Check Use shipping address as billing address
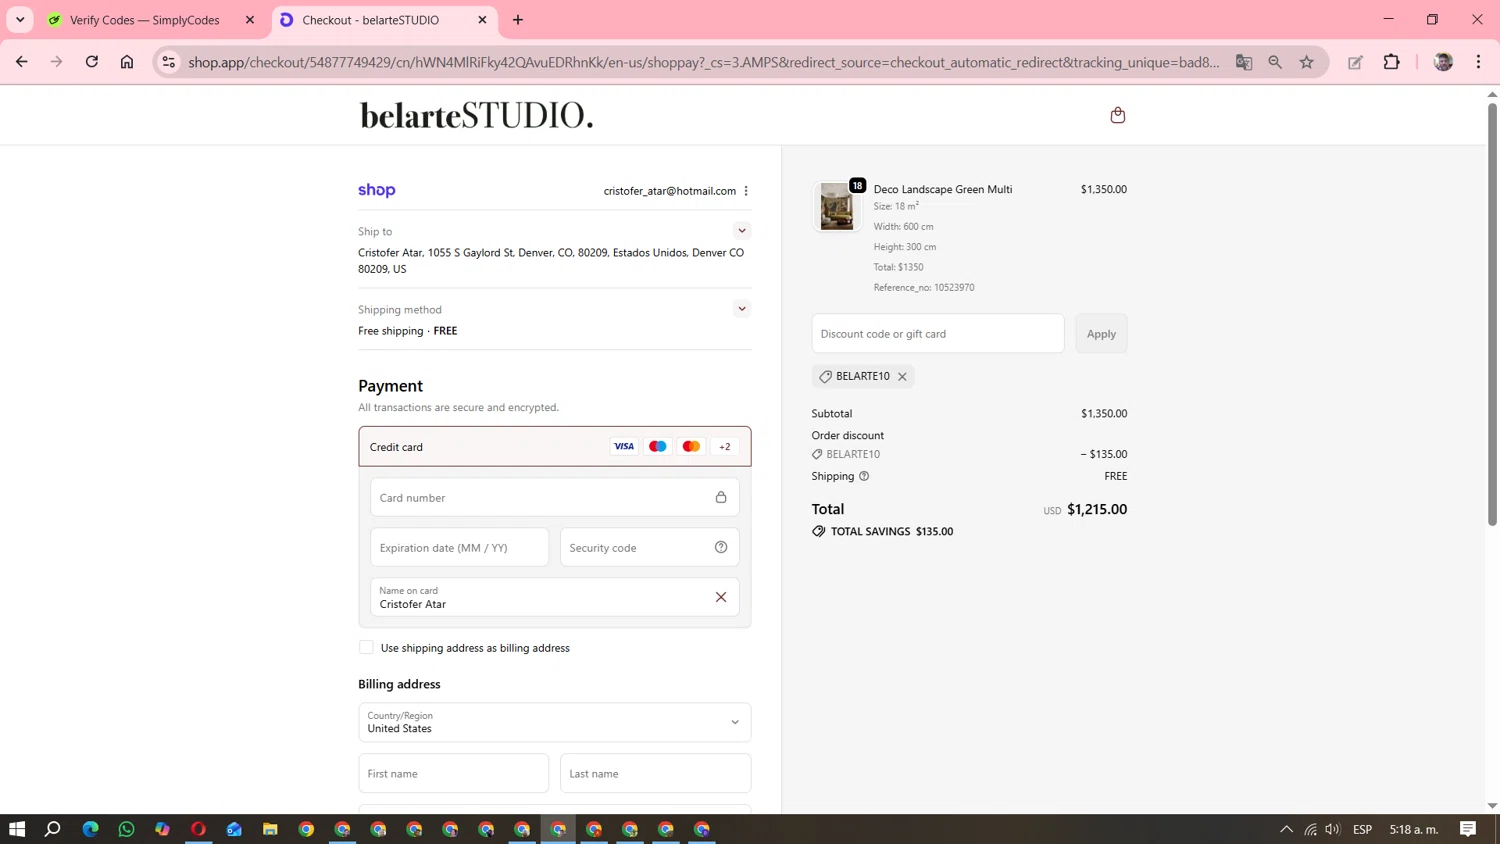This screenshot has height=844, width=1500. [366, 647]
